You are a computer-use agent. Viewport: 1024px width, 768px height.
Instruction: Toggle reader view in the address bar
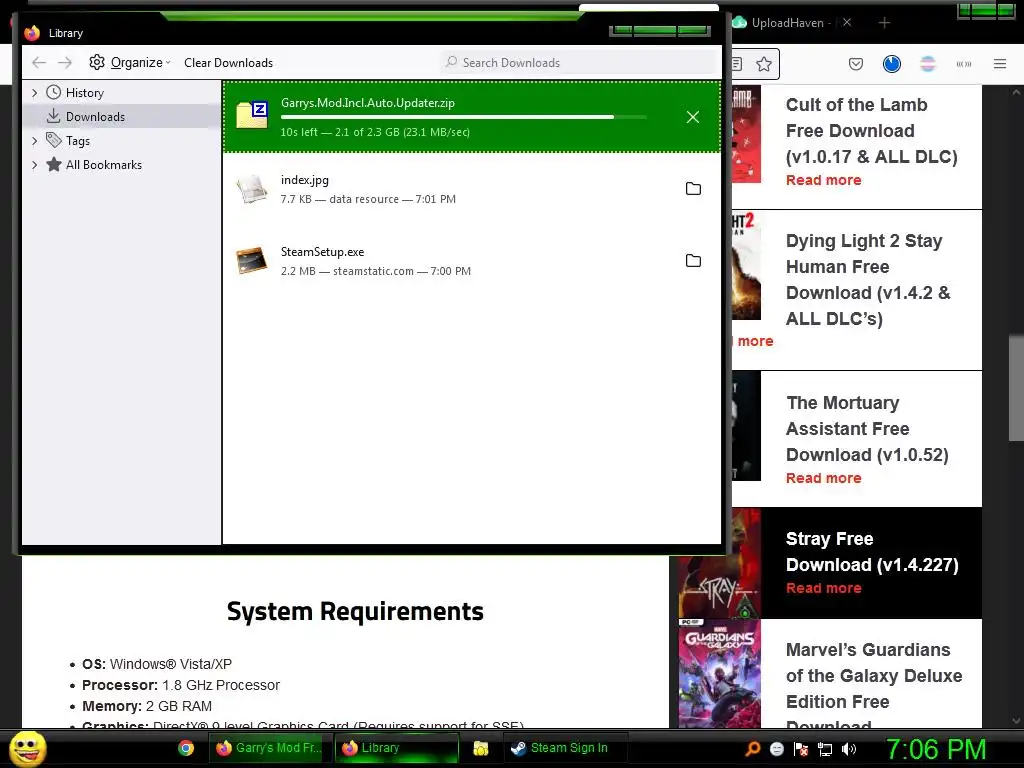(737, 64)
